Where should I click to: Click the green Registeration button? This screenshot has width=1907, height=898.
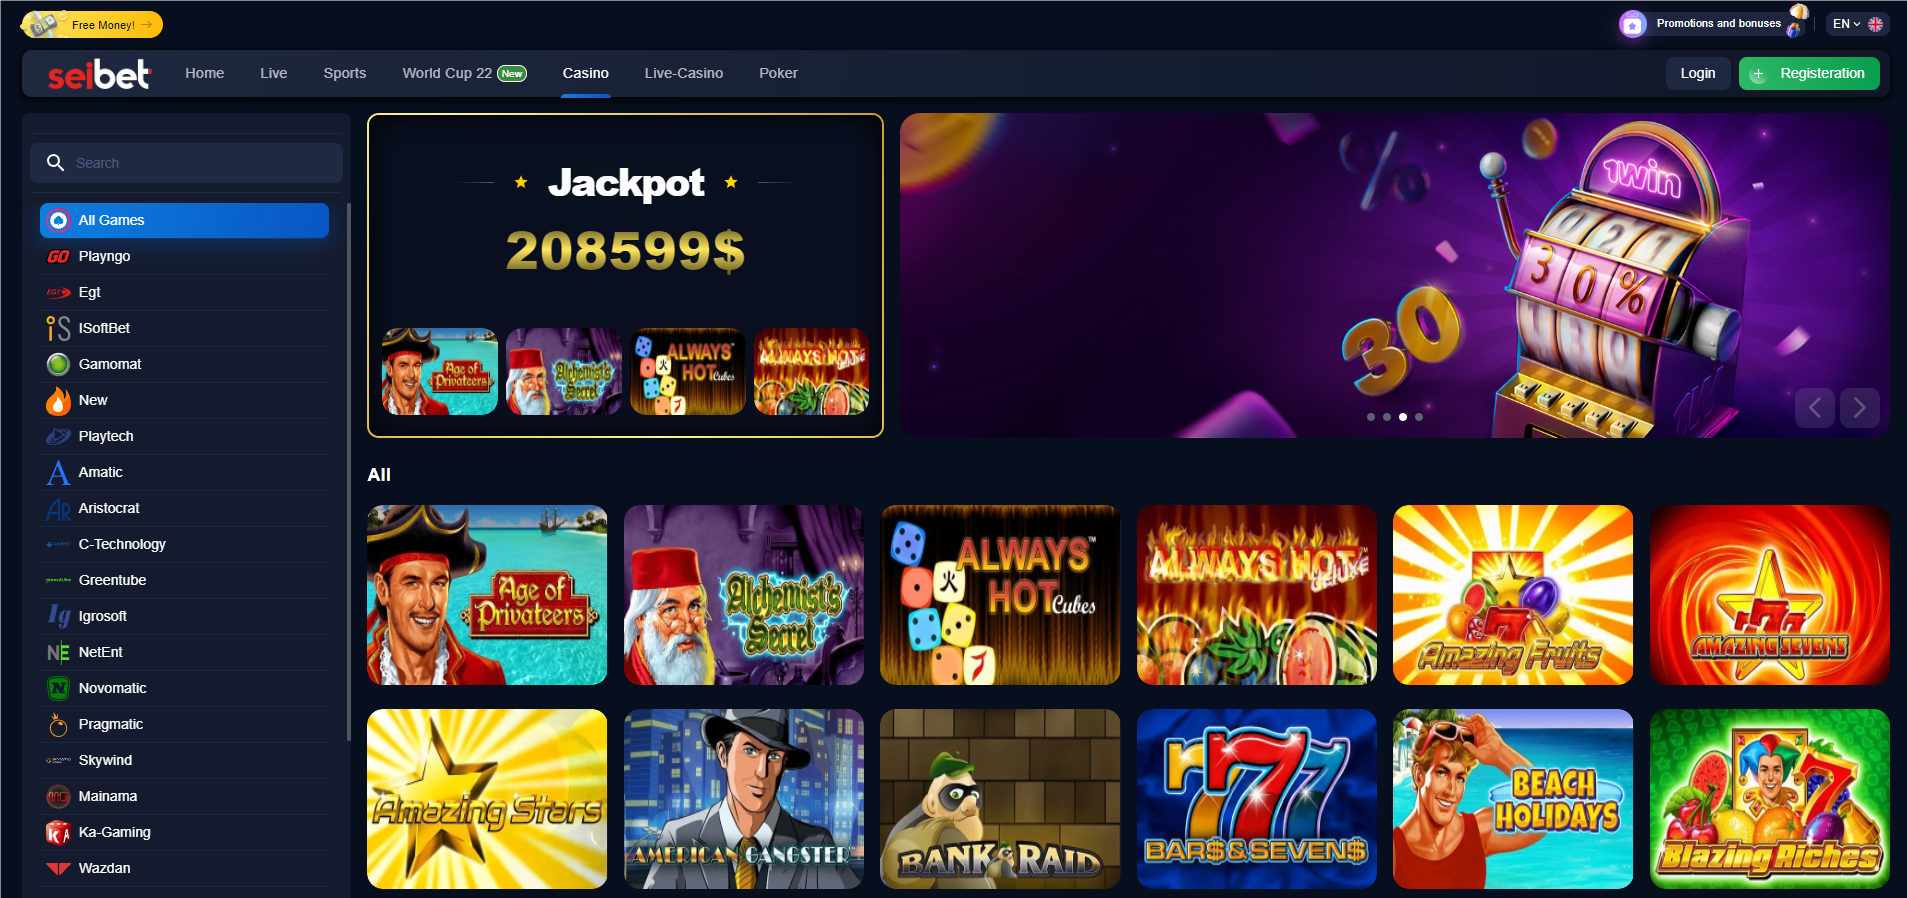[1809, 73]
